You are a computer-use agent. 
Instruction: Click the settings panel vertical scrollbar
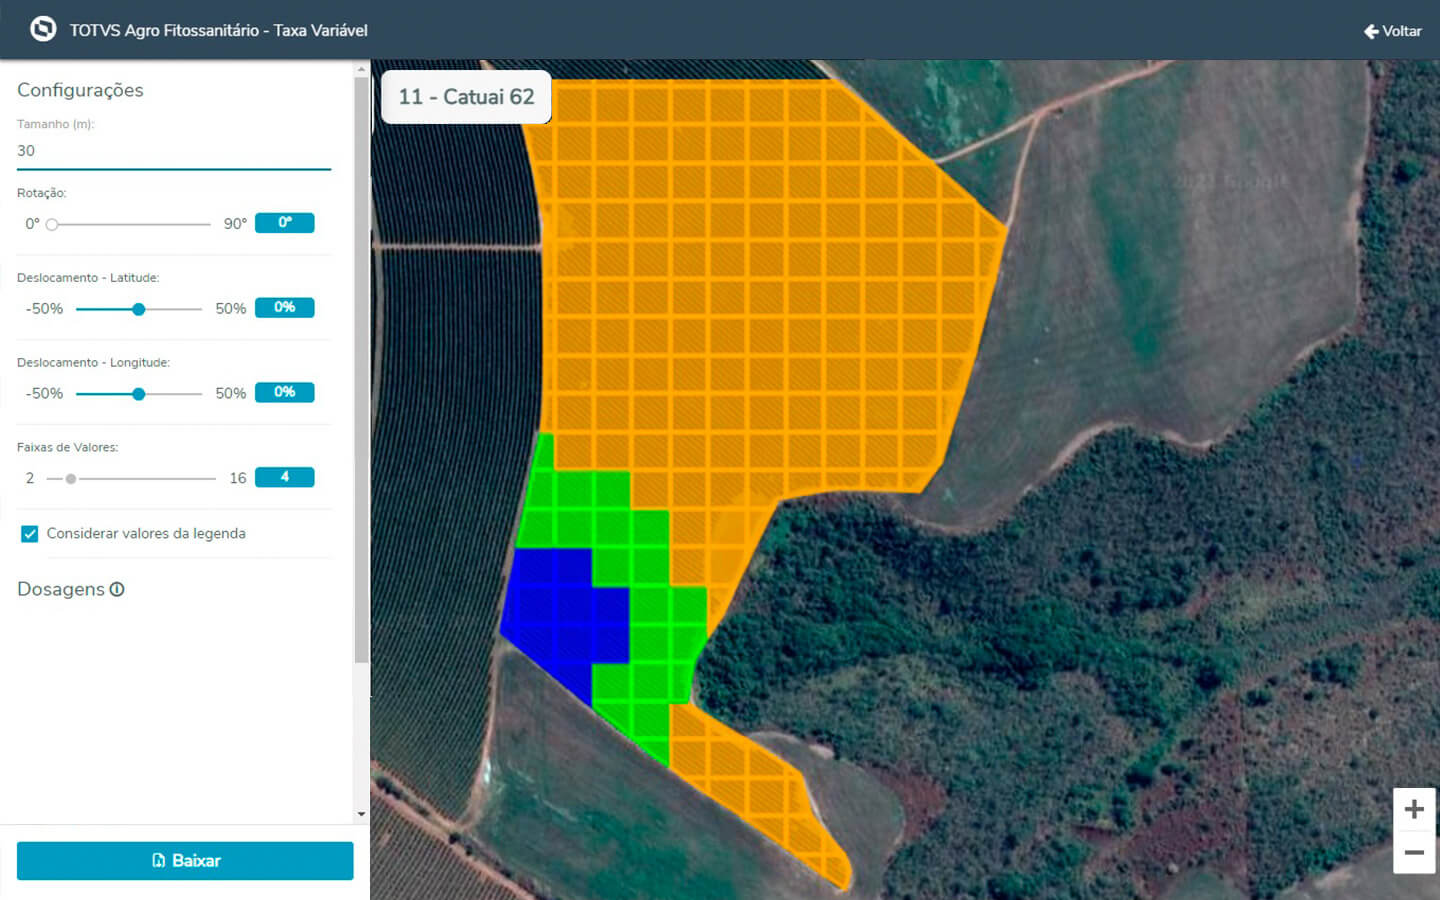(361, 370)
